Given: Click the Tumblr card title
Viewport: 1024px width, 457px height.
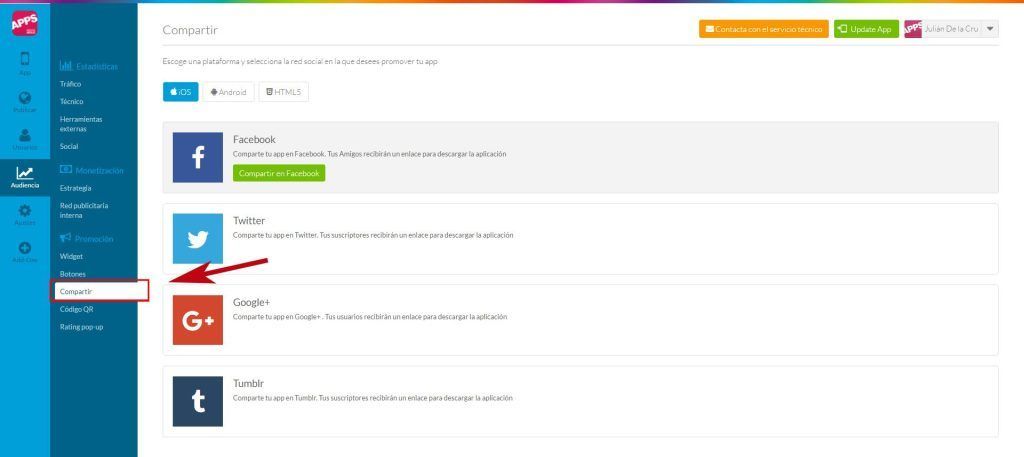Looking at the screenshot, I should click(x=248, y=383).
